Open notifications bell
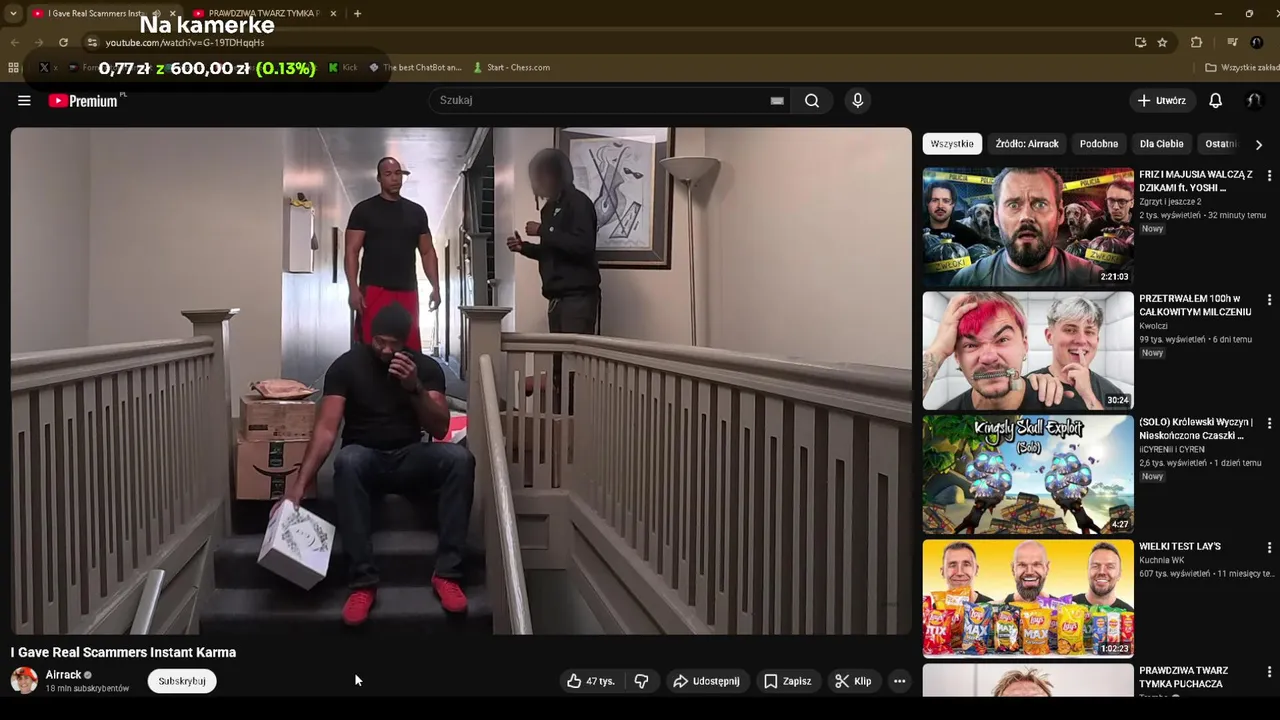1280x720 pixels. pos(1215,100)
